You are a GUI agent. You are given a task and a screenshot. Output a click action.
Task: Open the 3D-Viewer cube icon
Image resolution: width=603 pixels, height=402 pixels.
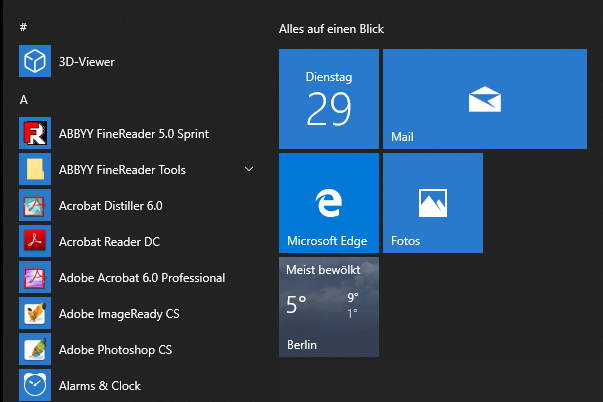click(35, 61)
